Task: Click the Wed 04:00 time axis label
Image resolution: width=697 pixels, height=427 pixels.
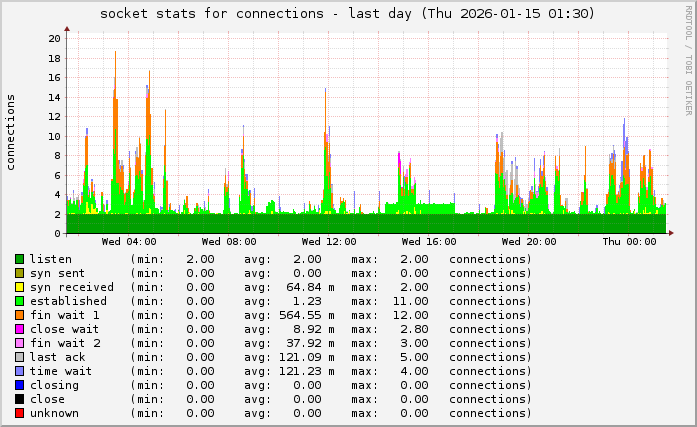Action: pos(129,241)
